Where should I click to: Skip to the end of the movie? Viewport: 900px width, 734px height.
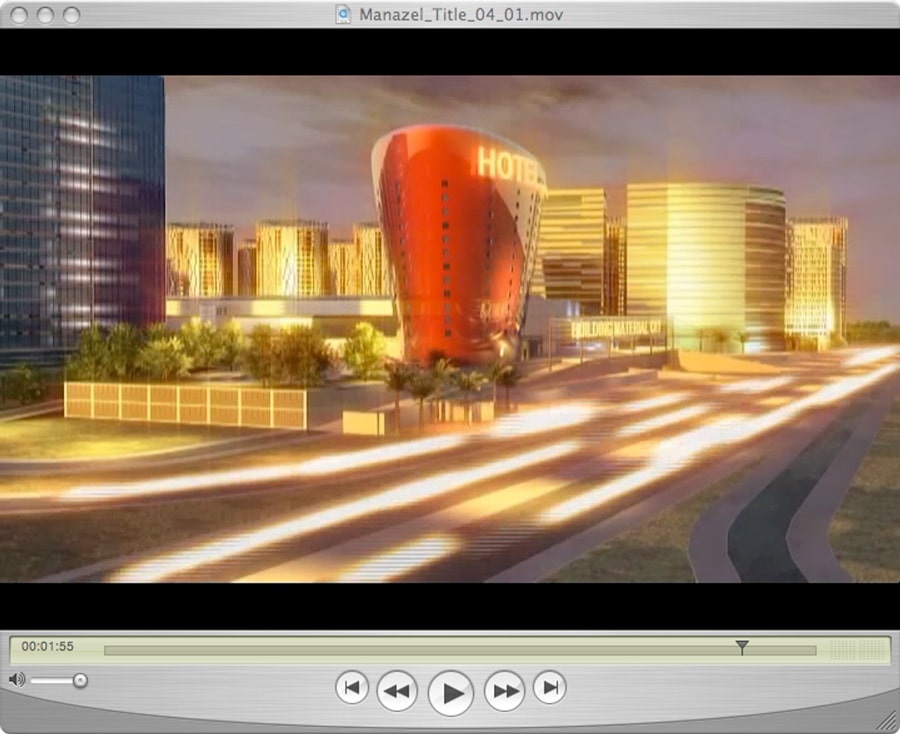click(550, 687)
